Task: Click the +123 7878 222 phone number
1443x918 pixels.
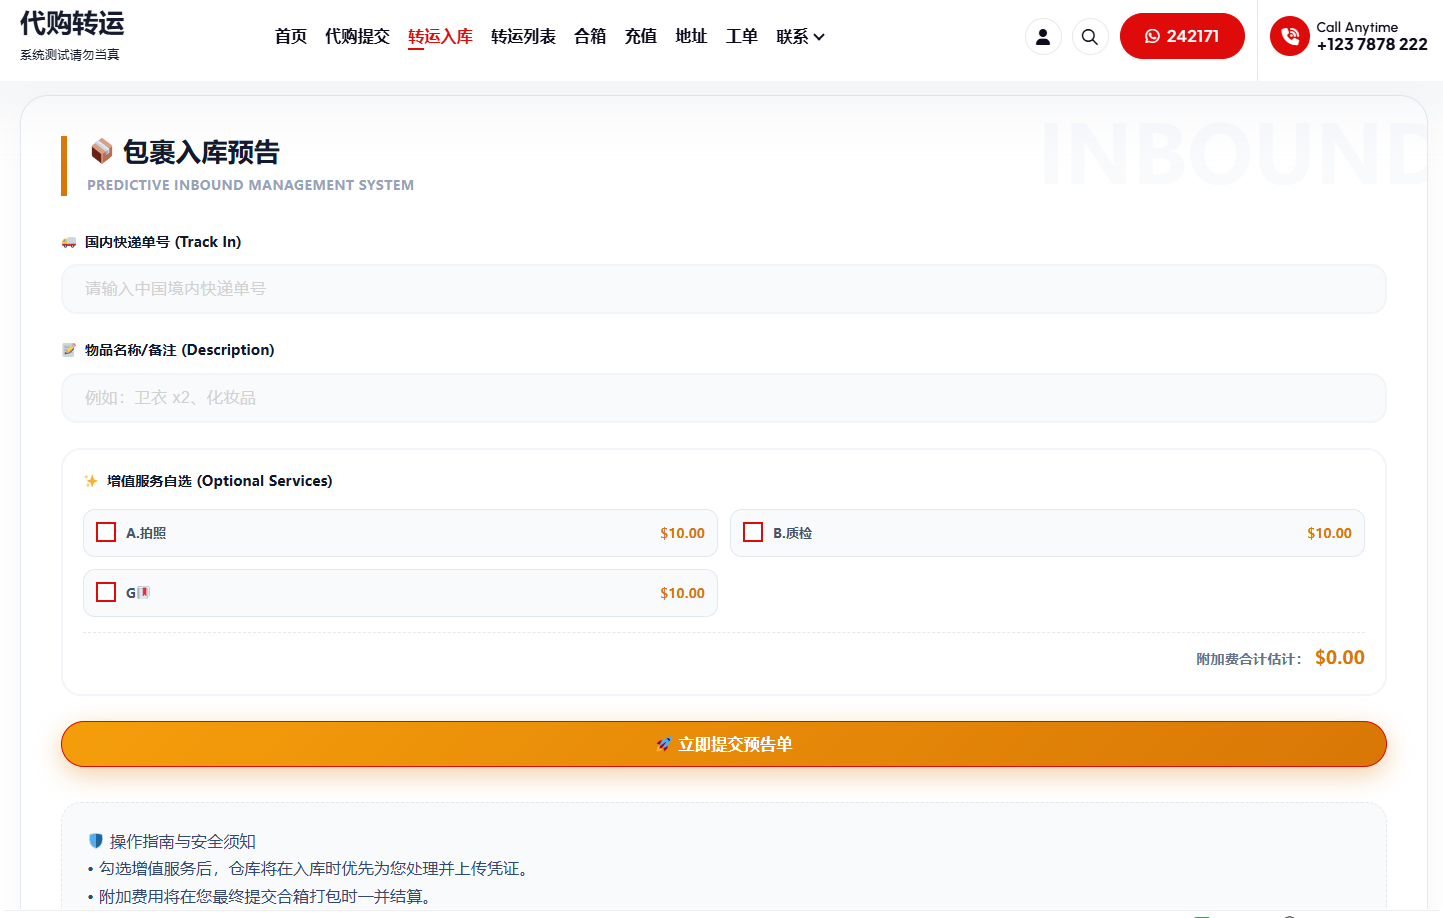Action: coord(1371,45)
